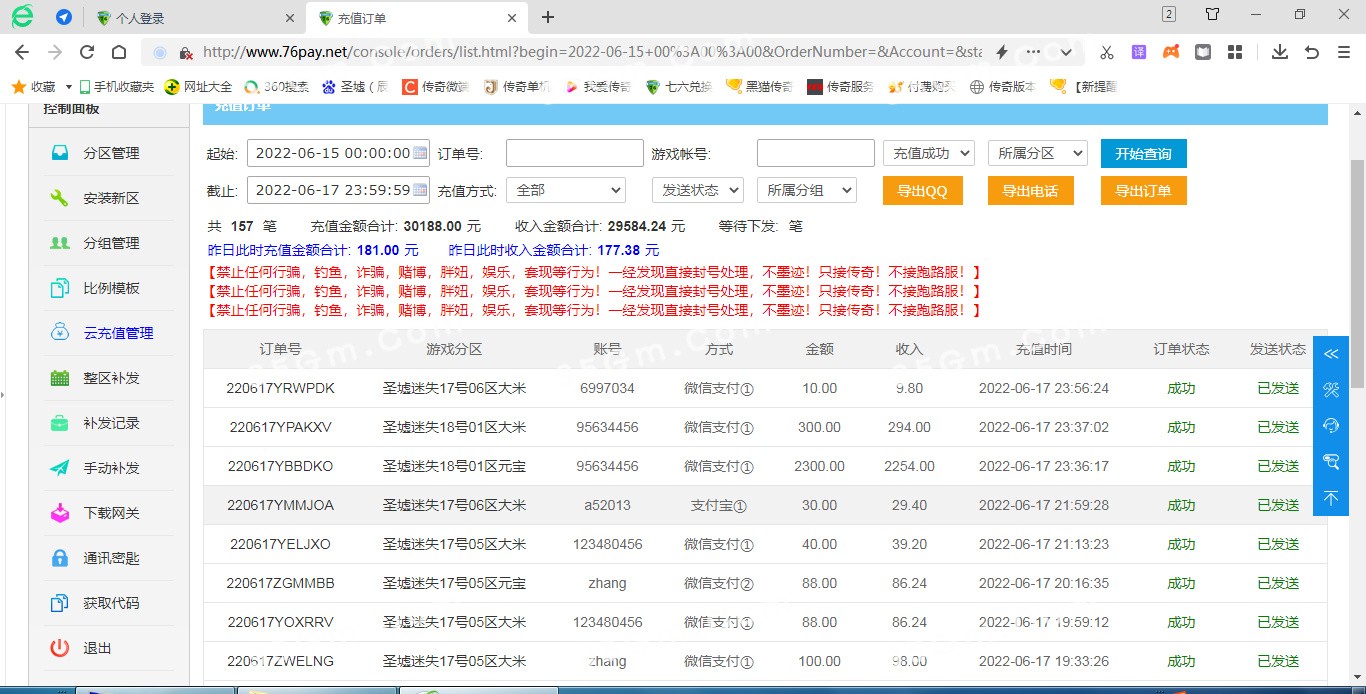Viewport: 1366px width, 694px height.
Task: Click the browser home icon
Action: (x=119, y=52)
